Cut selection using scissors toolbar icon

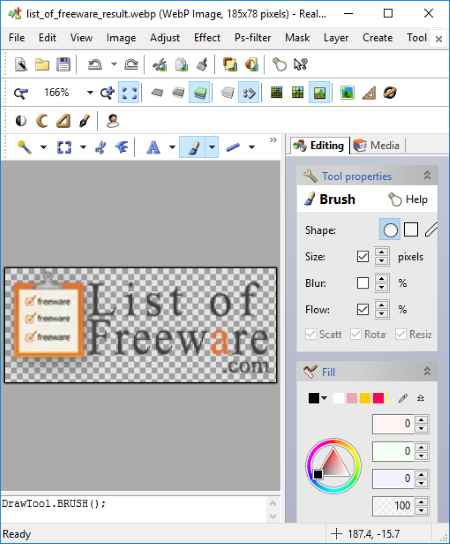[x=160, y=65]
